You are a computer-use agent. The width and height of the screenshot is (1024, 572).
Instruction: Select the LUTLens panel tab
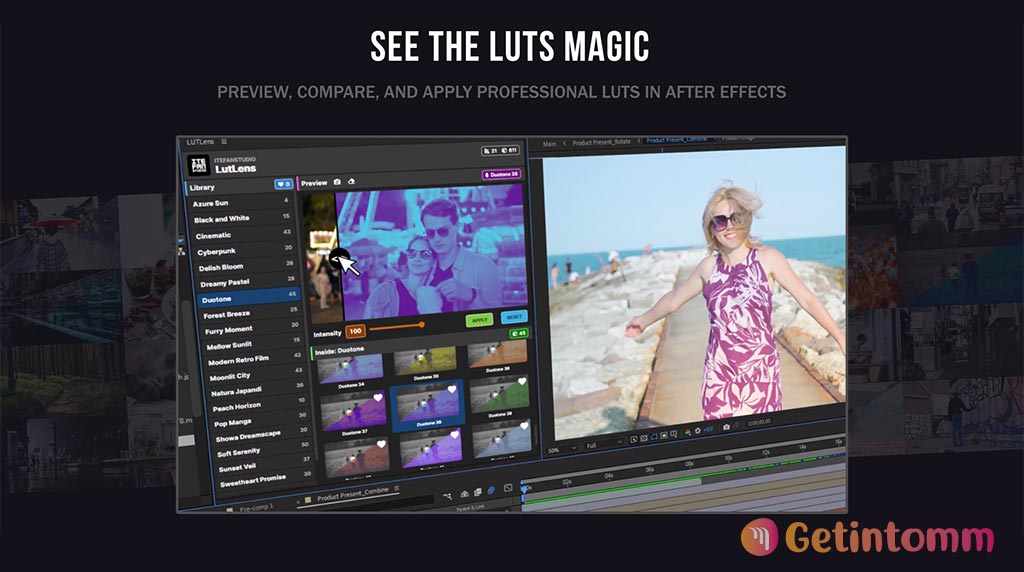coord(200,142)
